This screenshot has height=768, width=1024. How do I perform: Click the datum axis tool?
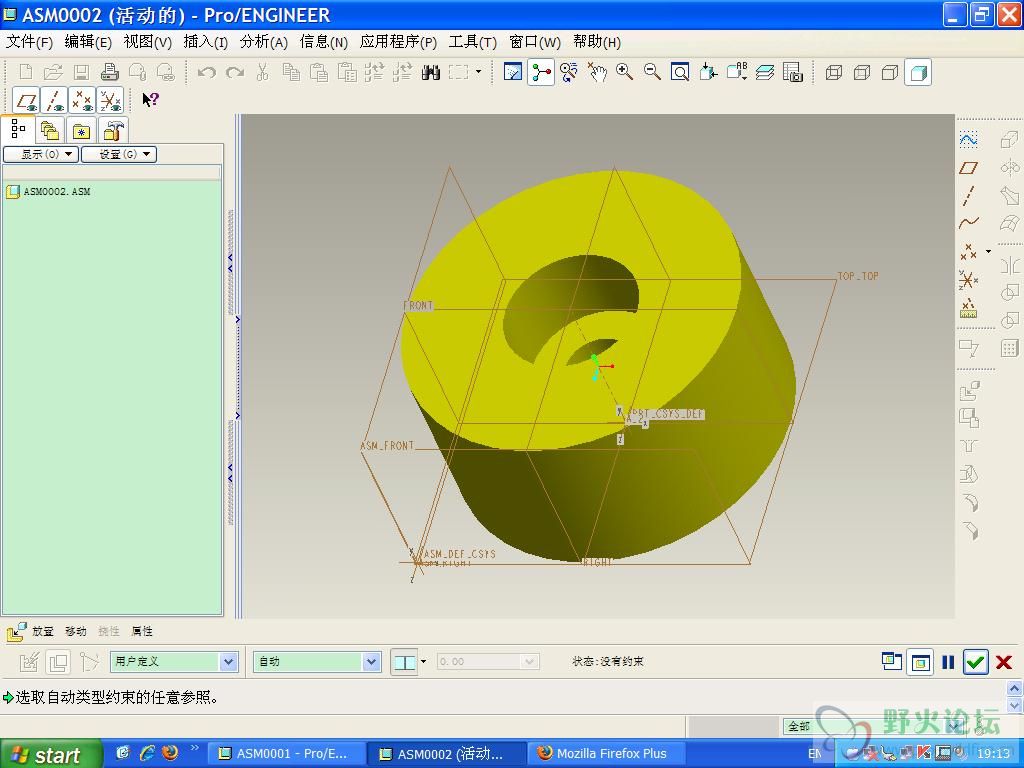pos(968,196)
